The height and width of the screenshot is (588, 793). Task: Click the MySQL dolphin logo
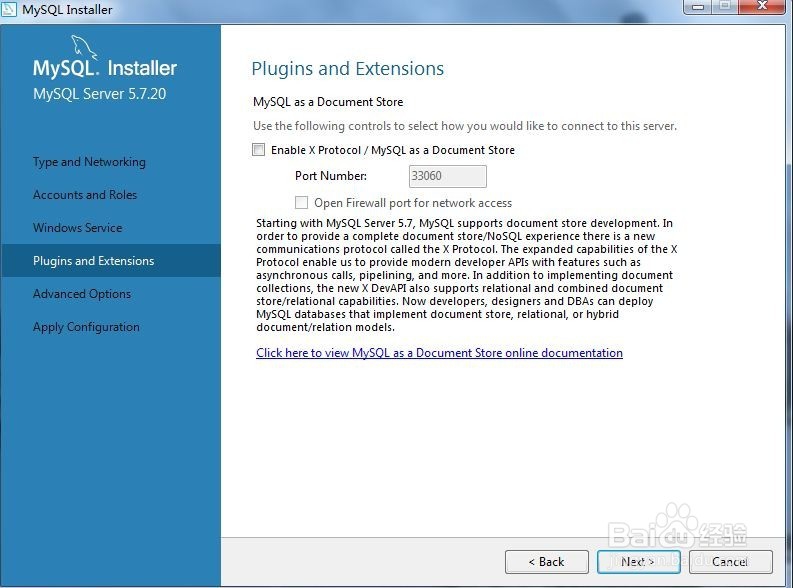click(x=84, y=47)
